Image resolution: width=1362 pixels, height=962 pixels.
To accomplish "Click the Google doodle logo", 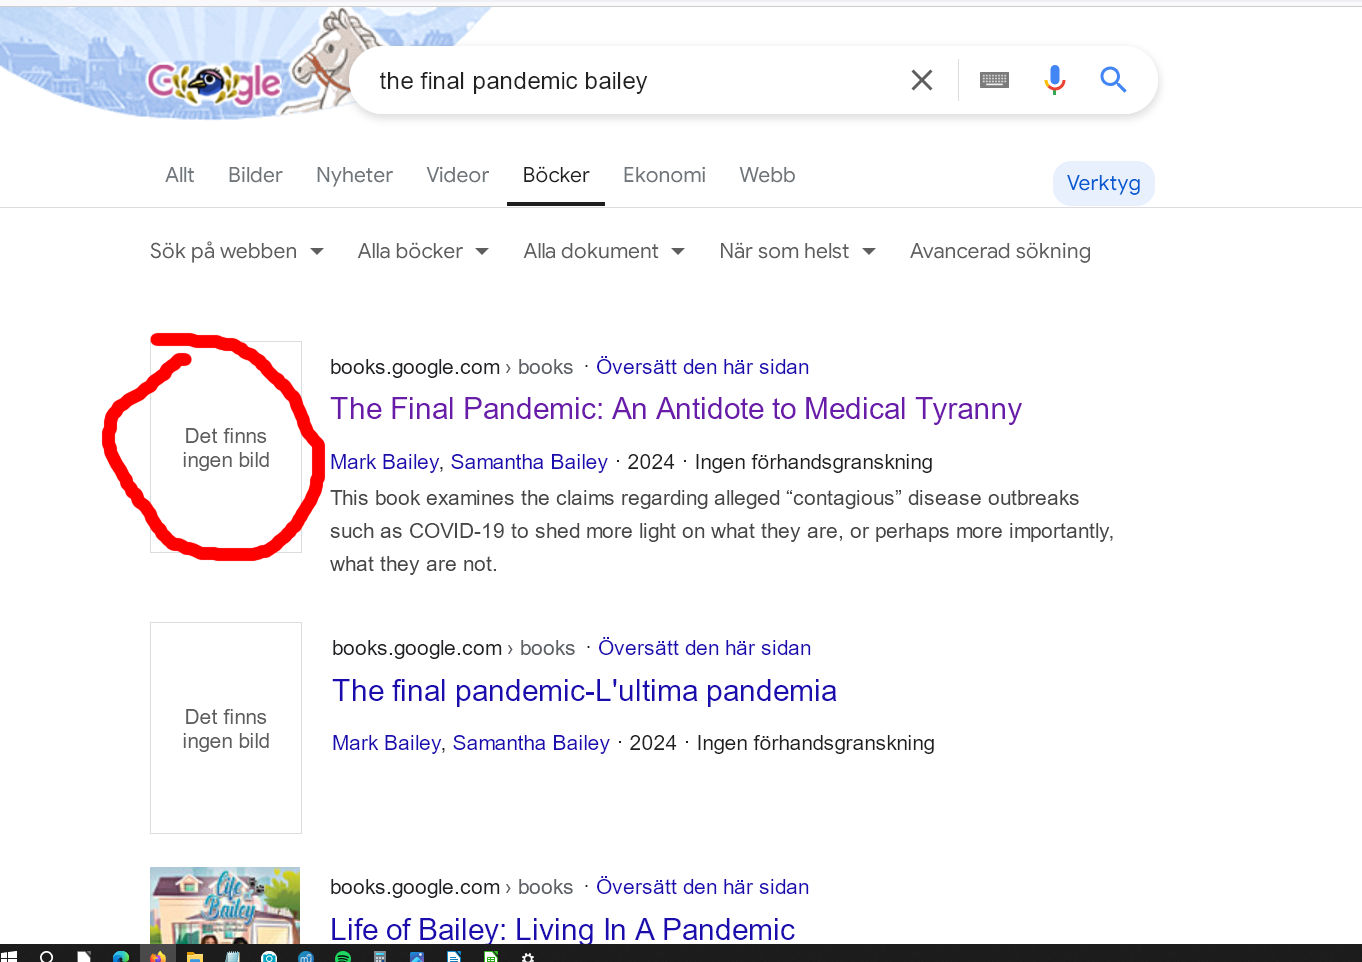I will click(215, 83).
